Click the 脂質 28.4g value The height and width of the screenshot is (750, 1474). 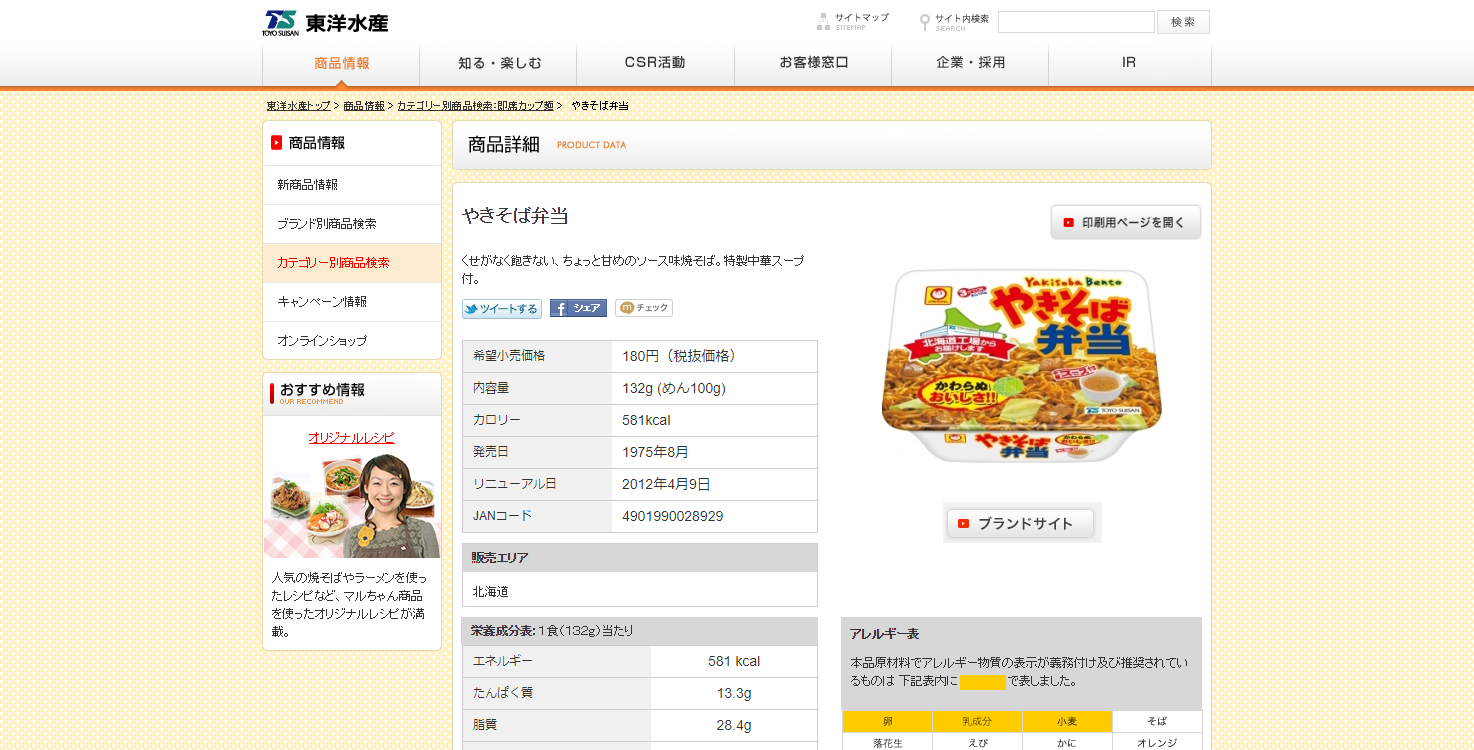click(734, 725)
